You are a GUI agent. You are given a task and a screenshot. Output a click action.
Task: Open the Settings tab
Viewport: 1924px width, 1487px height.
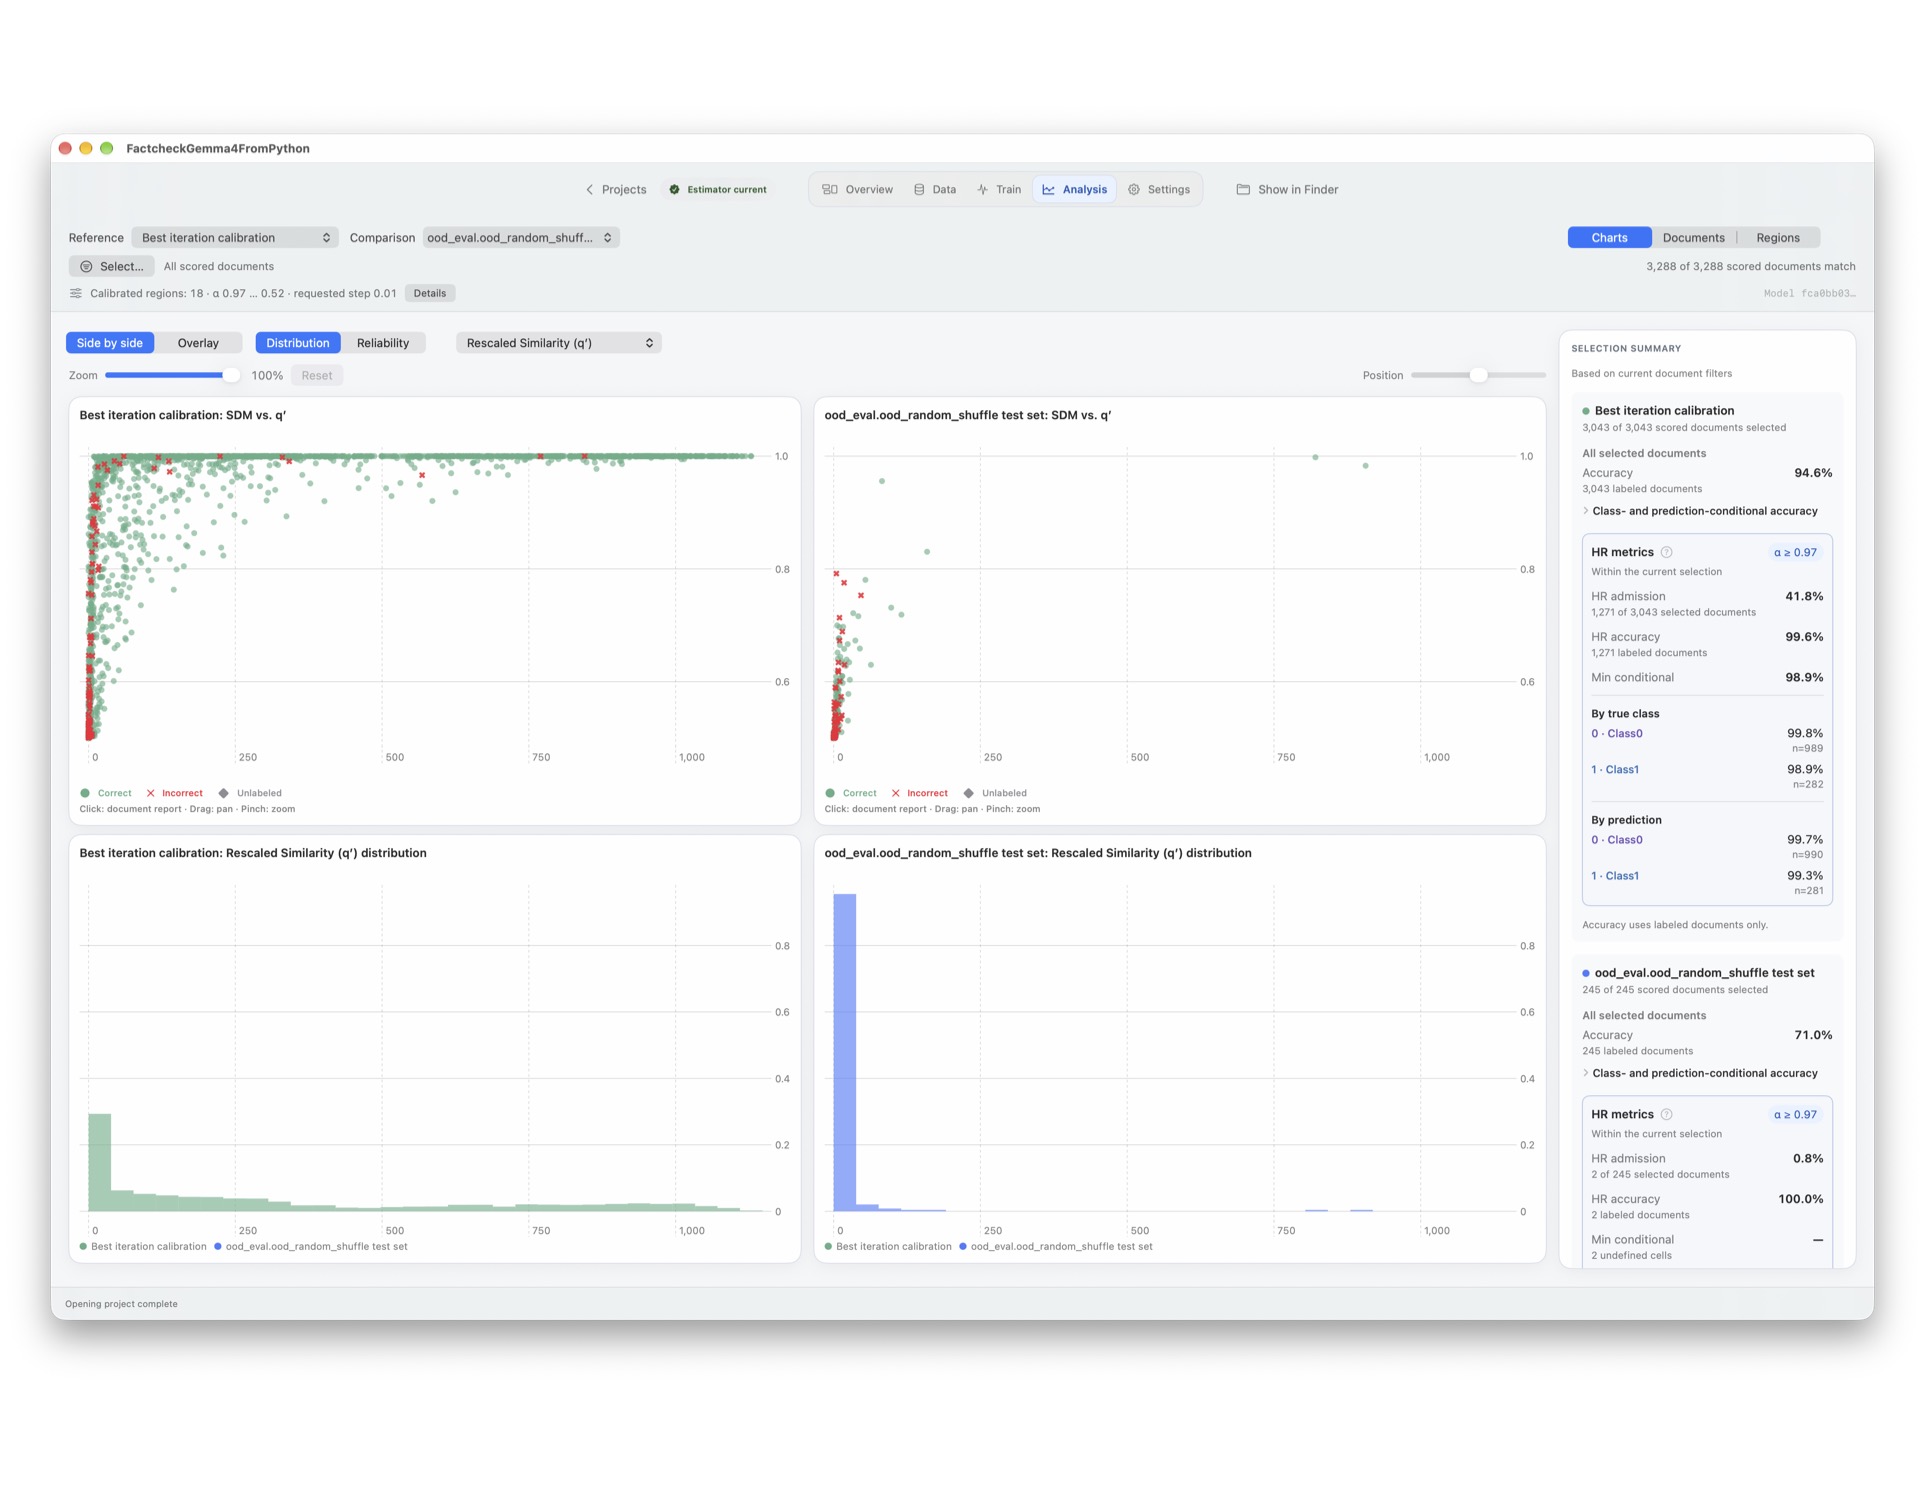pos(1159,189)
